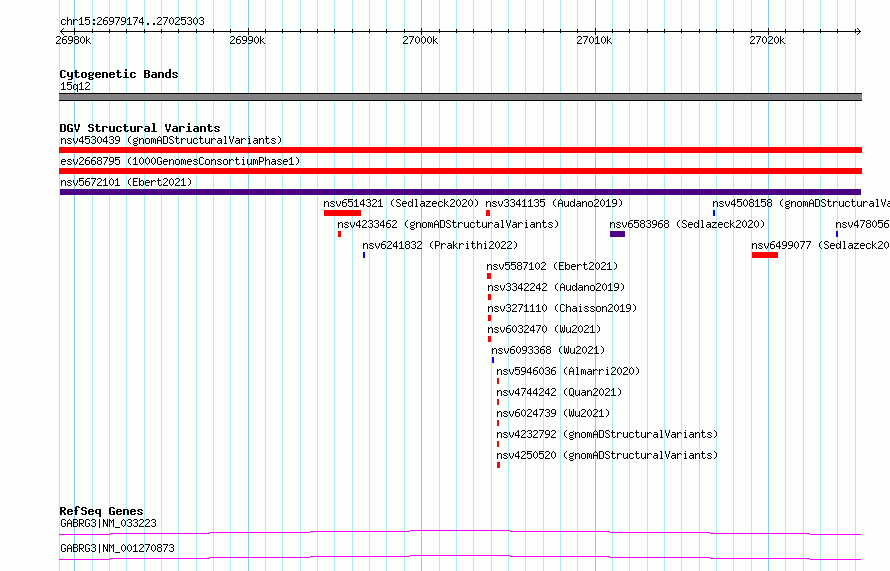Click the purple bar under nsv5672101
Image resolution: width=890 pixels, height=571 pixels.
click(460, 192)
